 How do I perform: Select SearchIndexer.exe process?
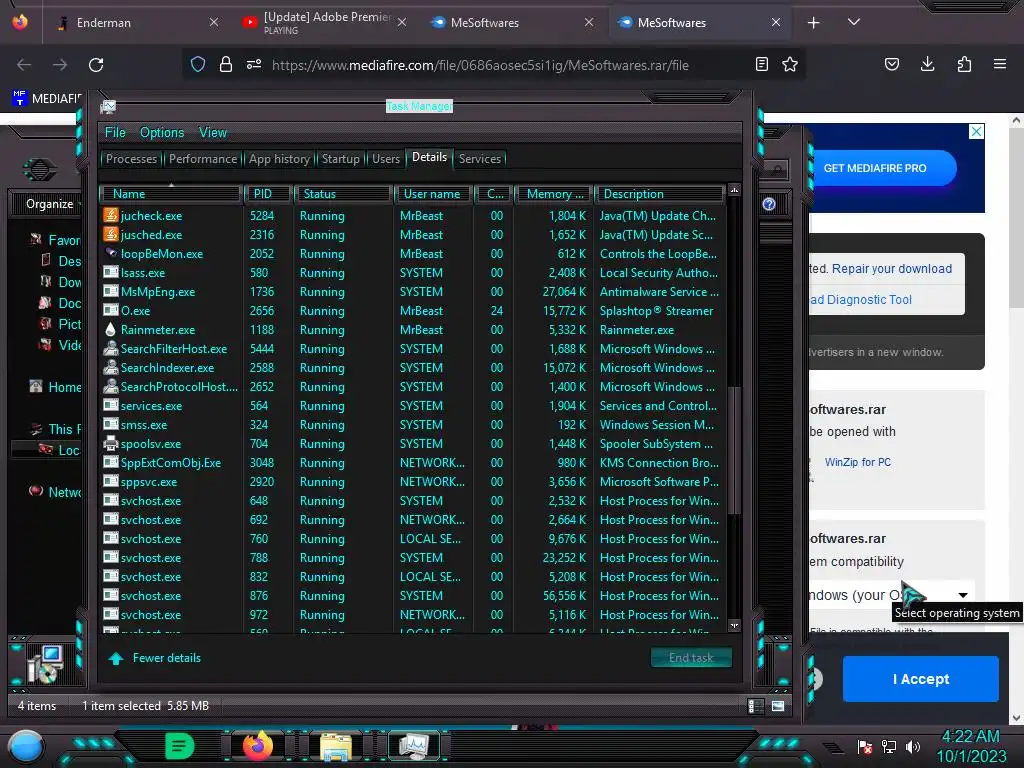tap(411, 368)
